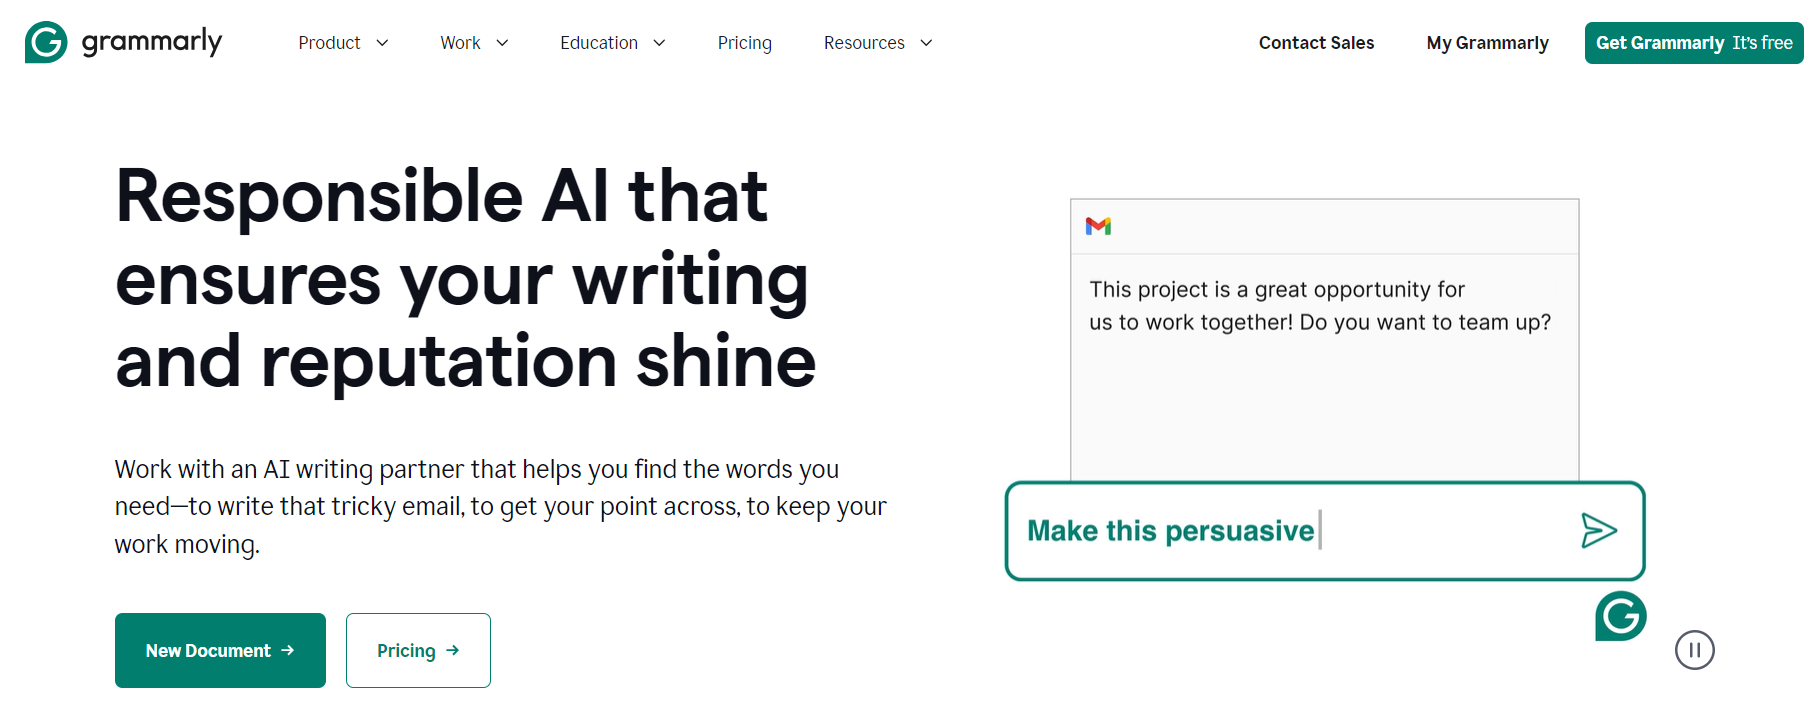
Task: Open the Work dropdown menu
Action: (x=460, y=43)
